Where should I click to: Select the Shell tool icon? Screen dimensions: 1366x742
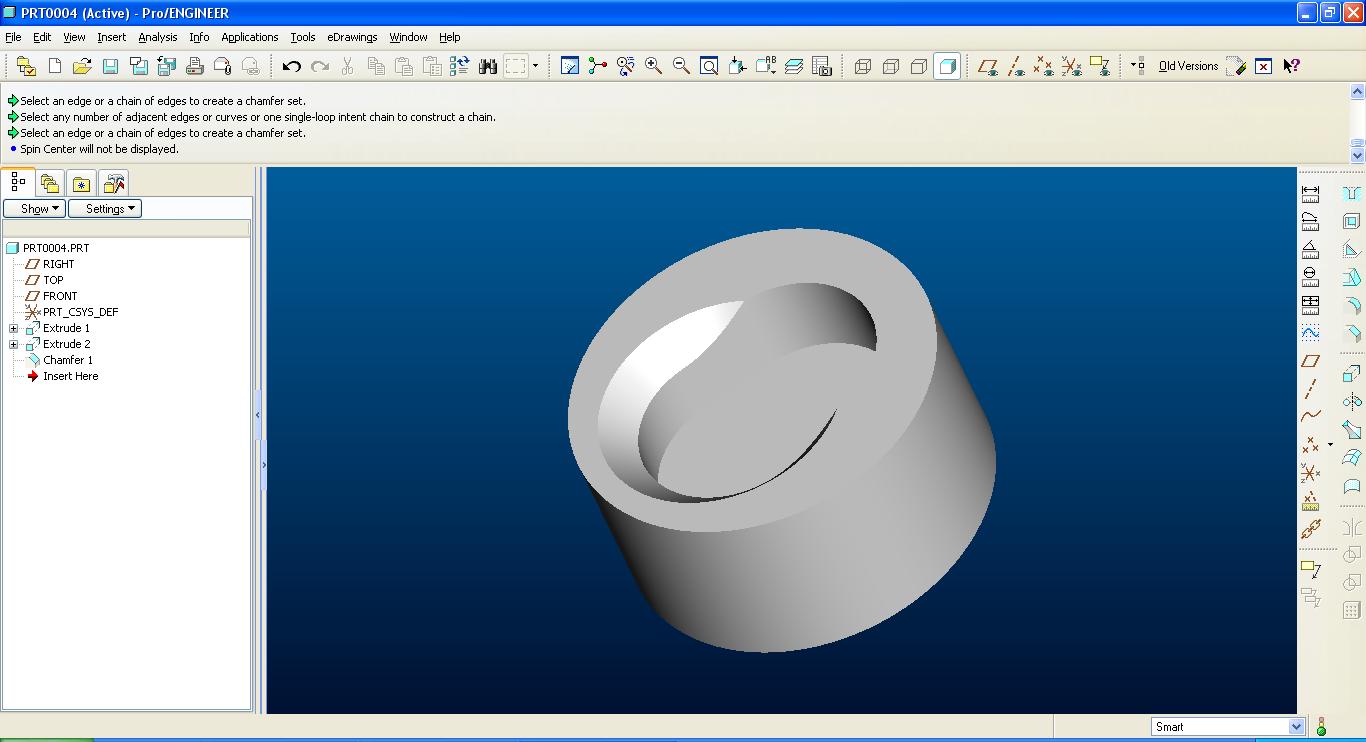click(1352, 221)
